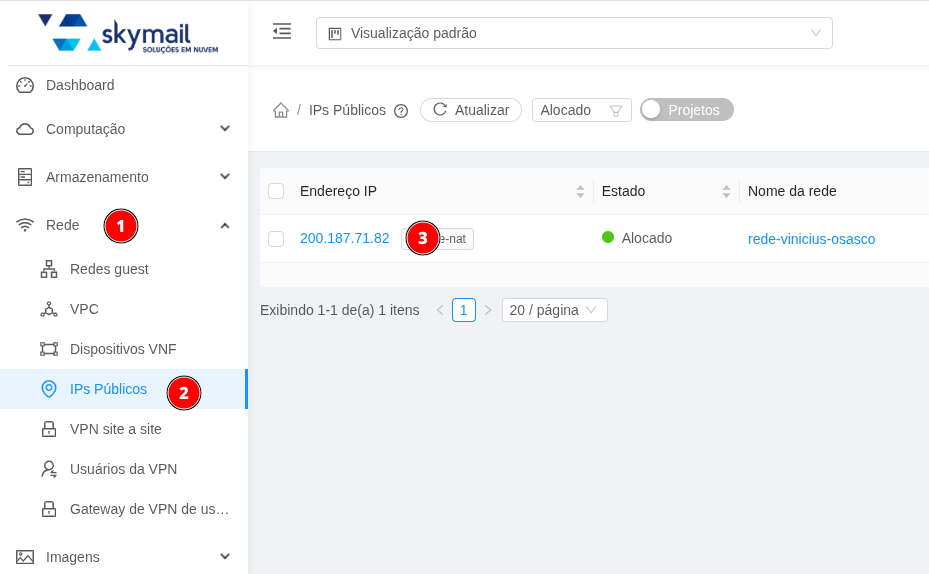The width and height of the screenshot is (929, 574).
Task: Toggle the Projetos switch
Action: [687, 110]
